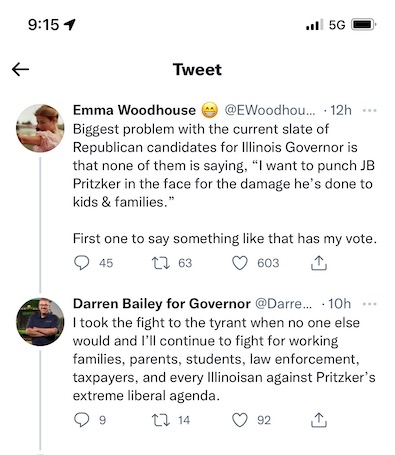Open more options on Emma Woodhouse's tweet

[369, 110]
